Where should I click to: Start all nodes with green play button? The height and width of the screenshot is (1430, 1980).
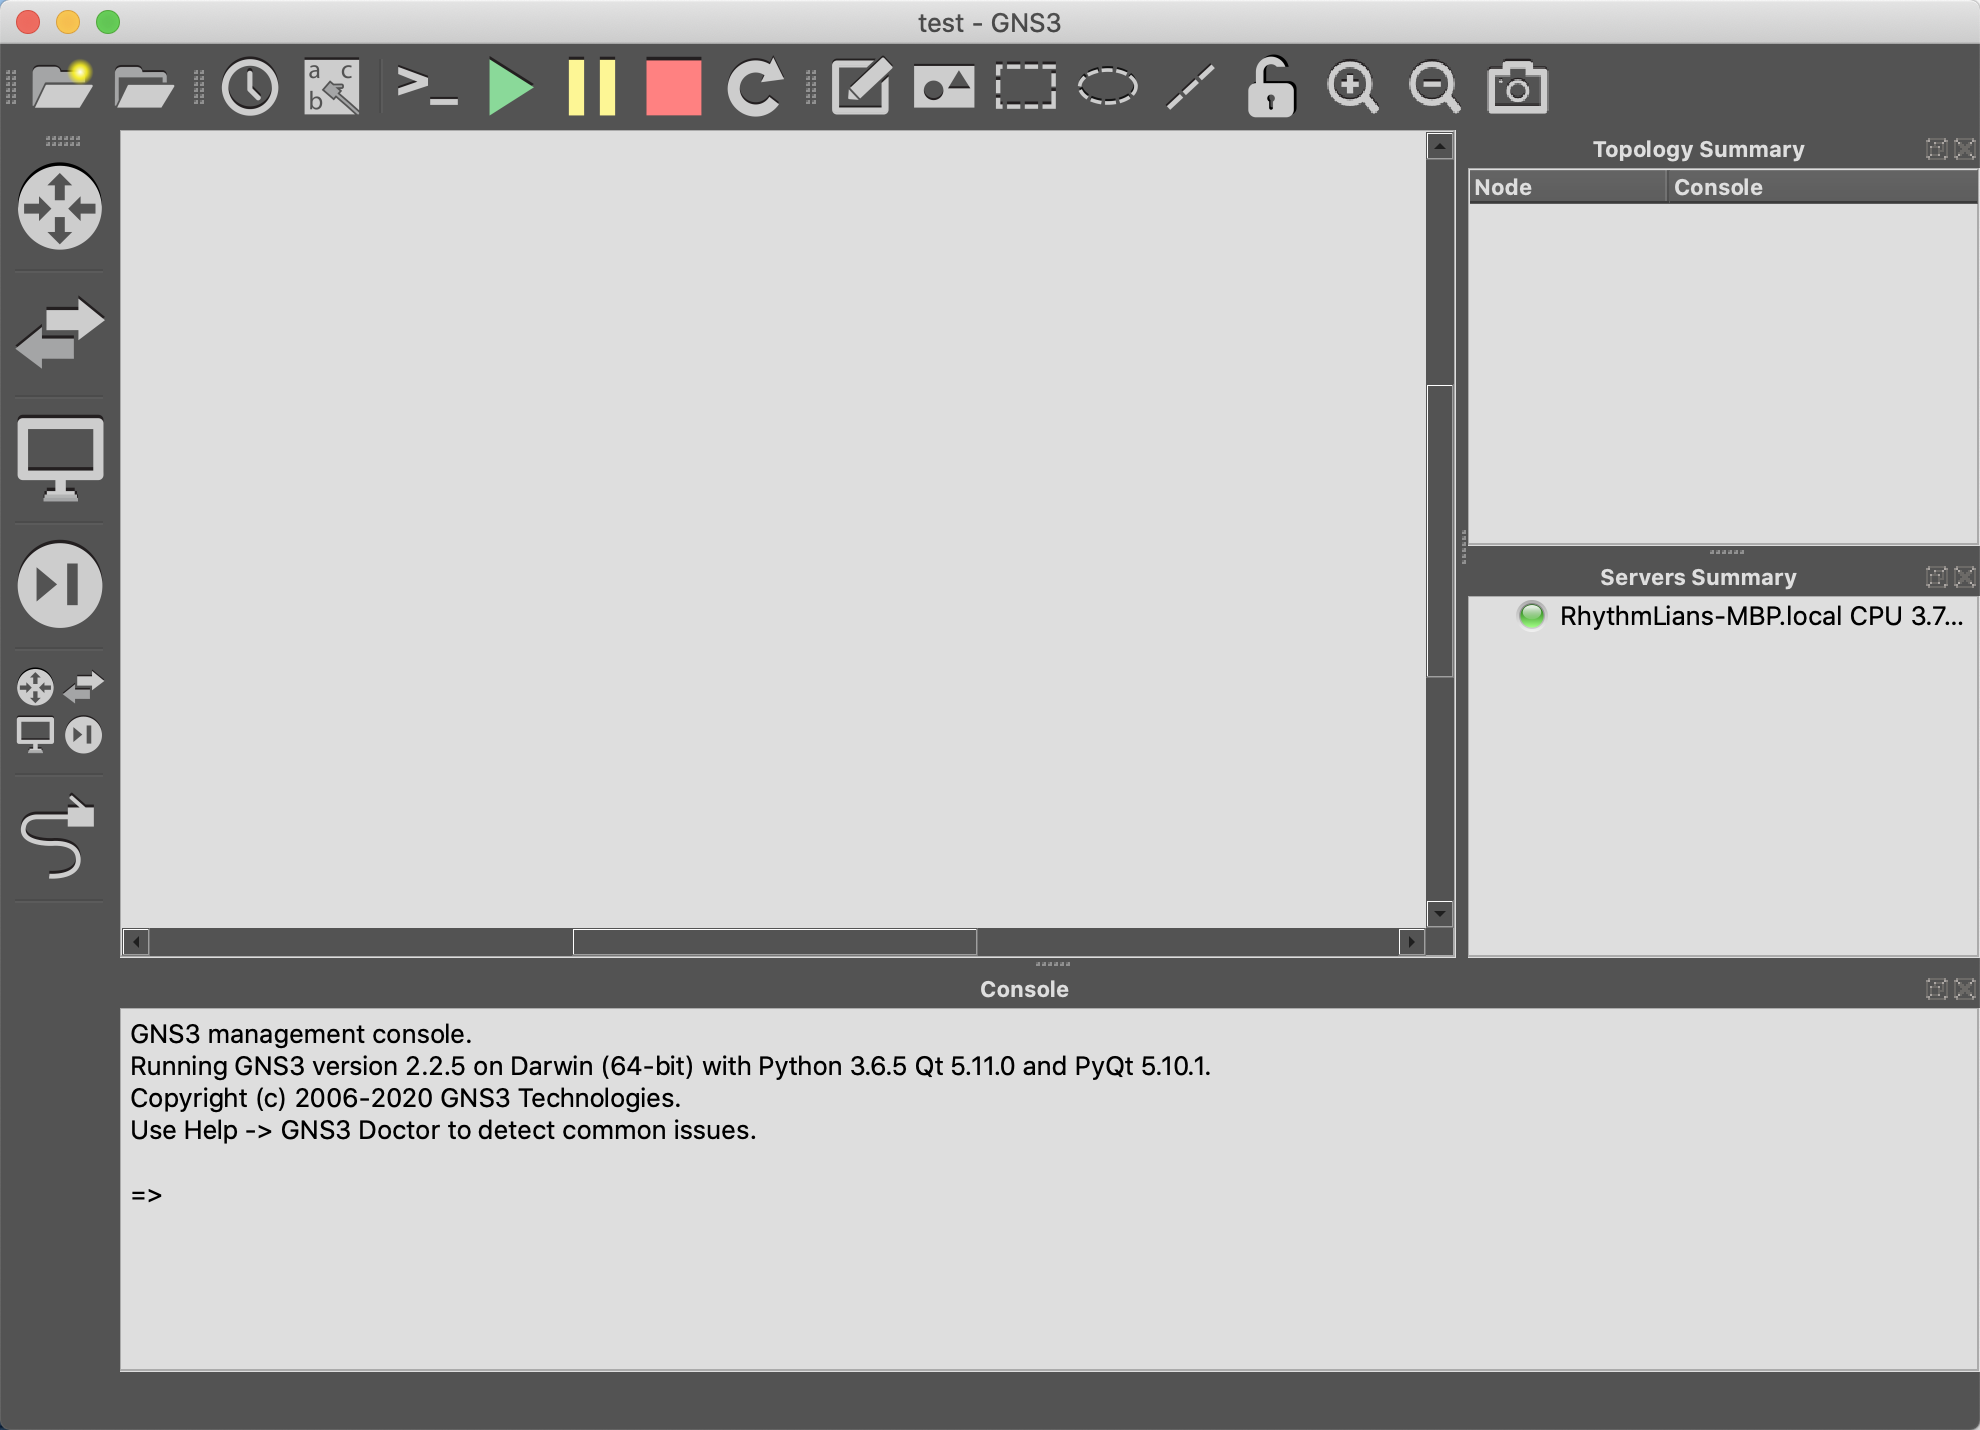point(510,87)
